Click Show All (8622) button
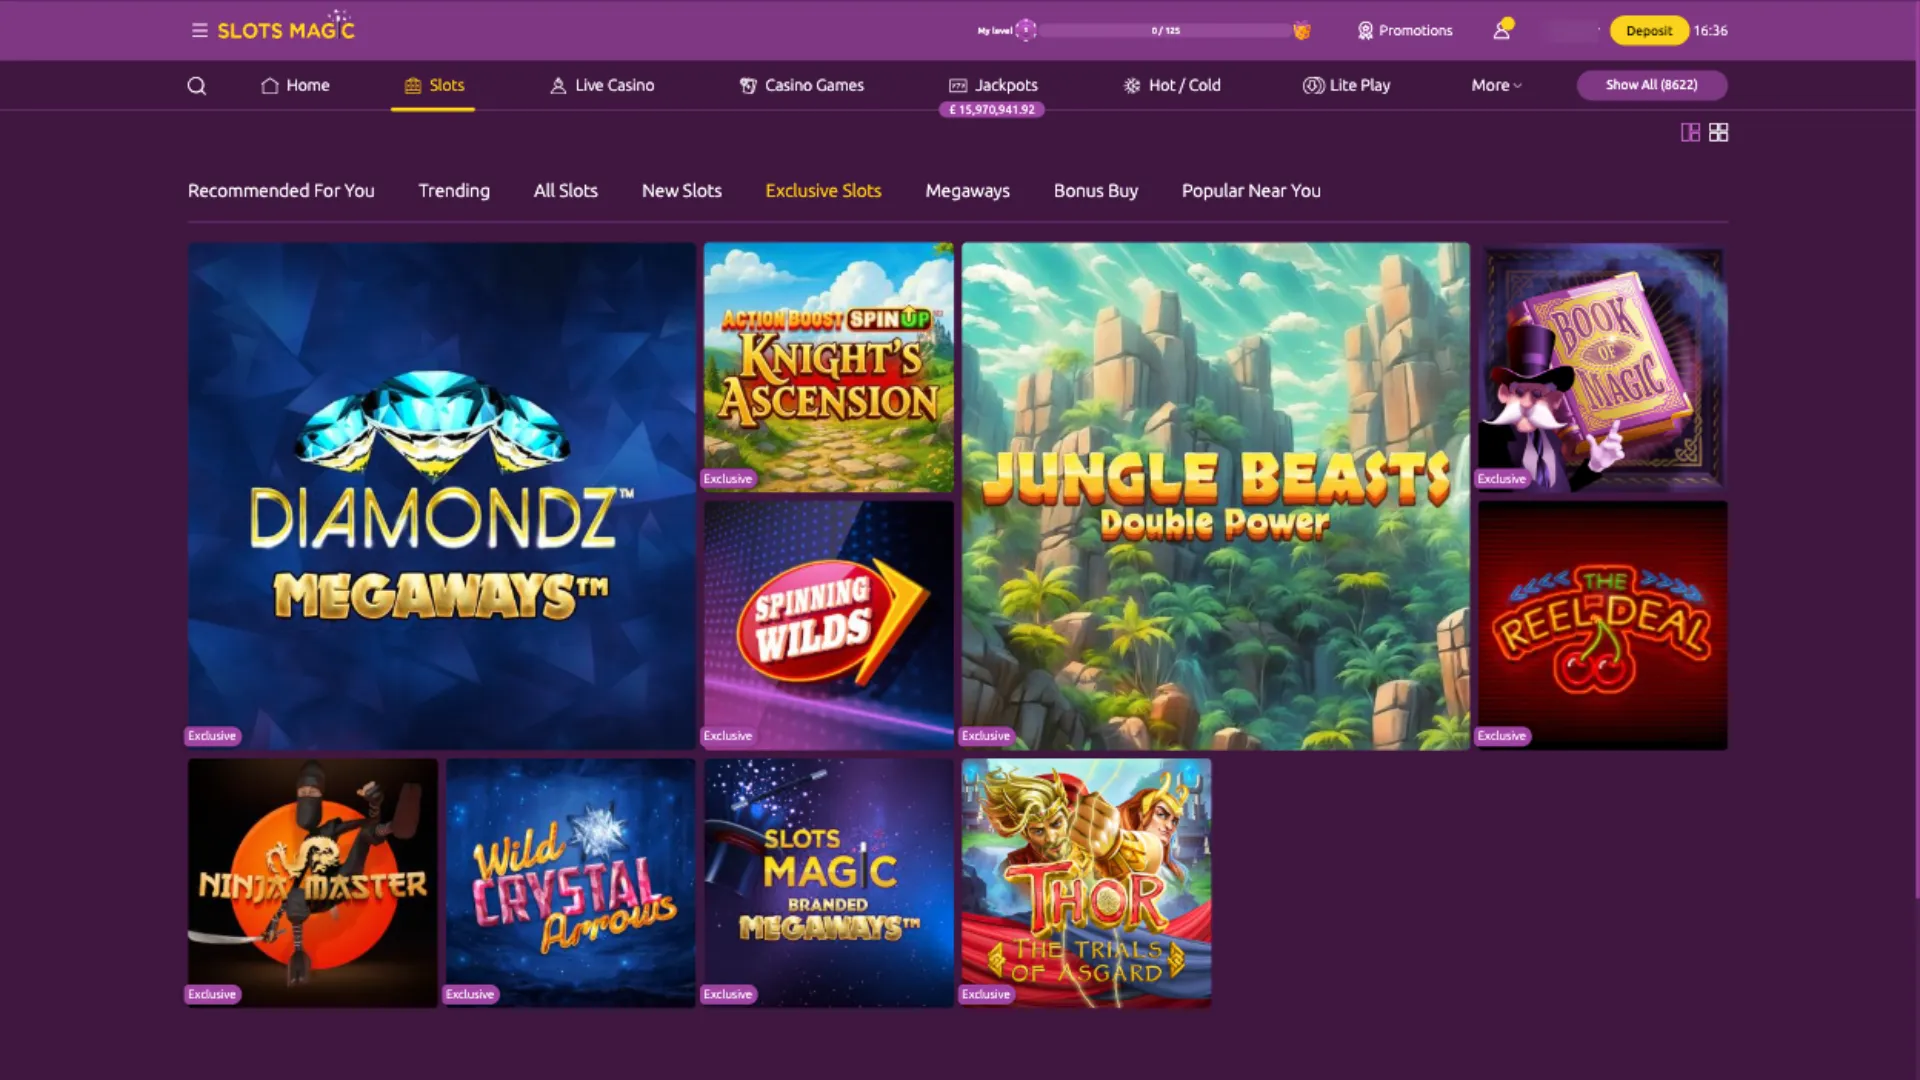The image size is (1920, 1080). 1652,85
